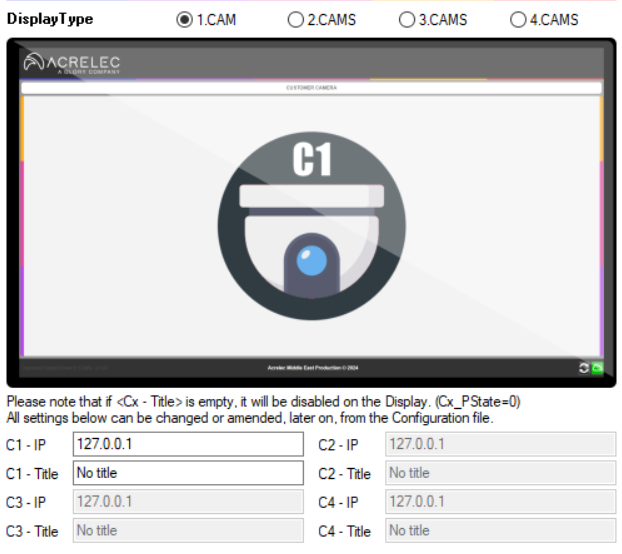Select the 2.CAMS display type
Image resolution: width=622 pixels, height=554 pixels.
click(x=296, y=19)
